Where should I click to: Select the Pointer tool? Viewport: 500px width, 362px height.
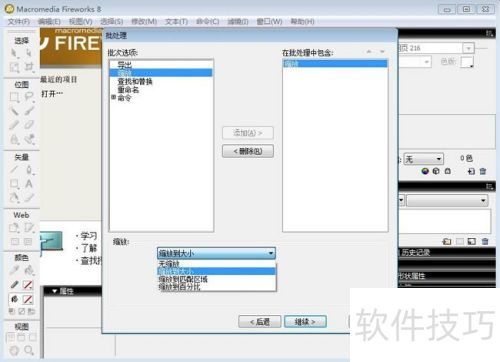(14, 53)
